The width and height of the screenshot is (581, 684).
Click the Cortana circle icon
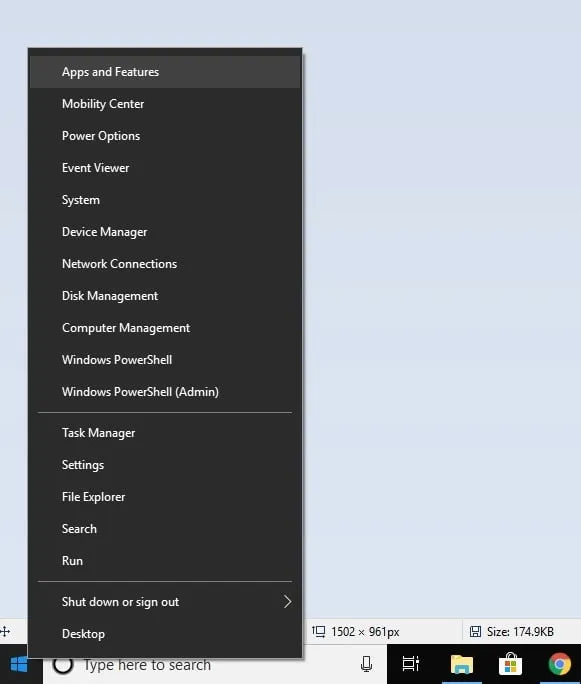click(63, 664)
